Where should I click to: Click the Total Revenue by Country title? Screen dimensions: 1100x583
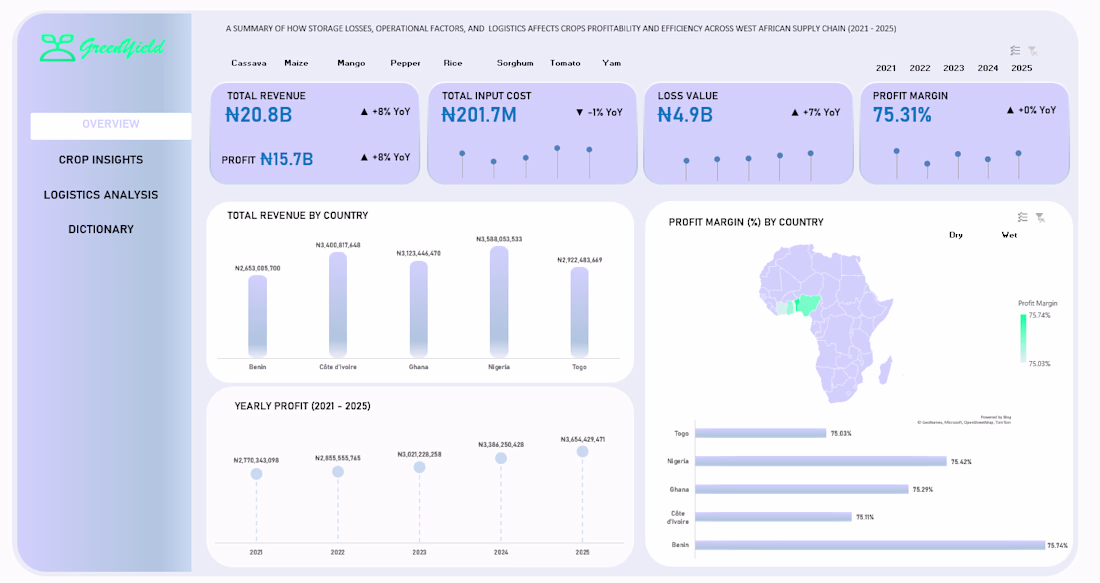297,215
